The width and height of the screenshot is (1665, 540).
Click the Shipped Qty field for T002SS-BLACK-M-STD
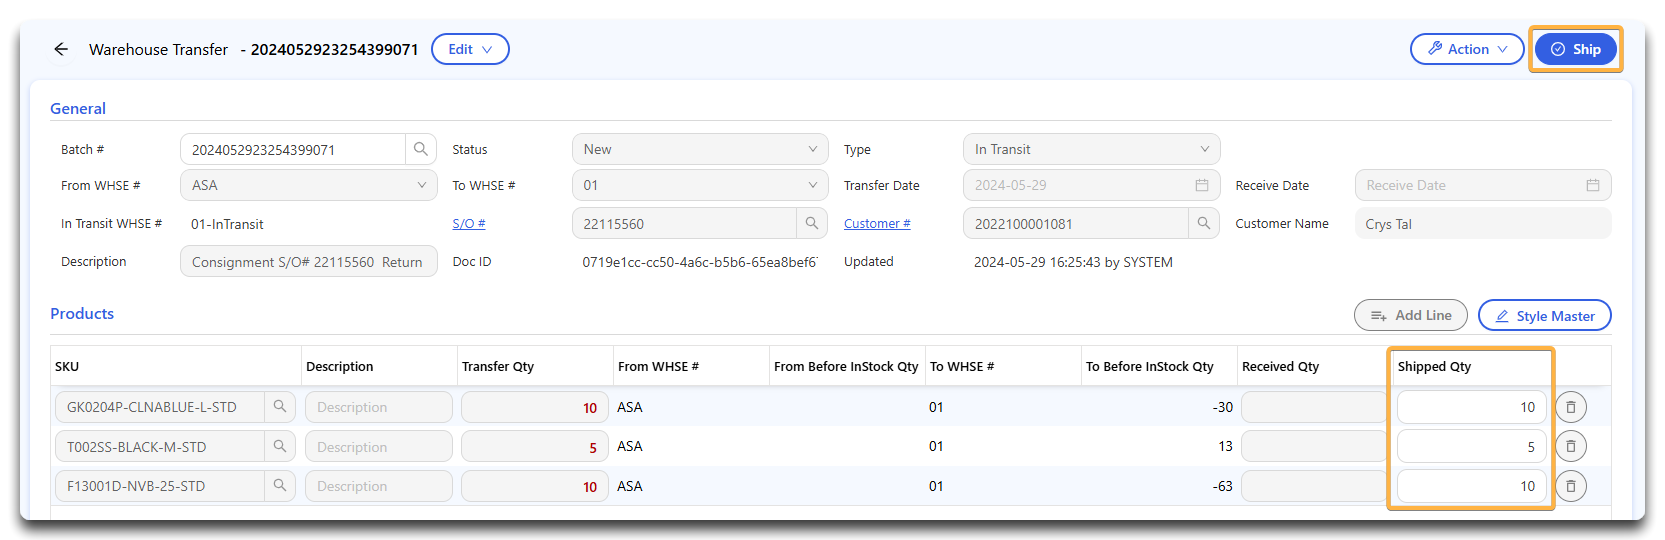pyautogui.click(x=1471, y=447)
